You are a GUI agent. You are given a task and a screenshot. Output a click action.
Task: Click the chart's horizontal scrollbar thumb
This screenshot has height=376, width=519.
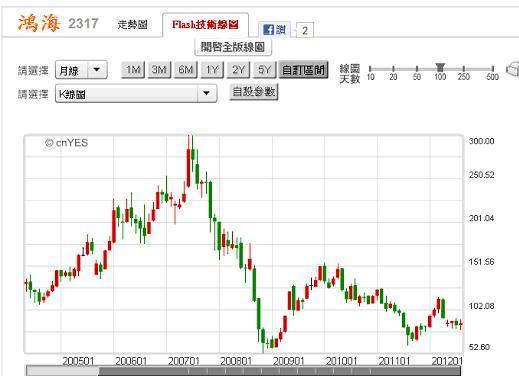[x=280, y=371]
